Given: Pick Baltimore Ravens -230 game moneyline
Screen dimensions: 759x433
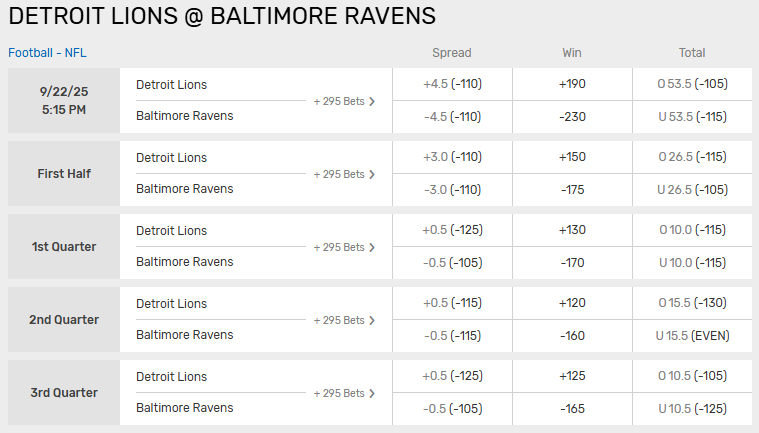Looking at the screenshot, I should point(572,116).
